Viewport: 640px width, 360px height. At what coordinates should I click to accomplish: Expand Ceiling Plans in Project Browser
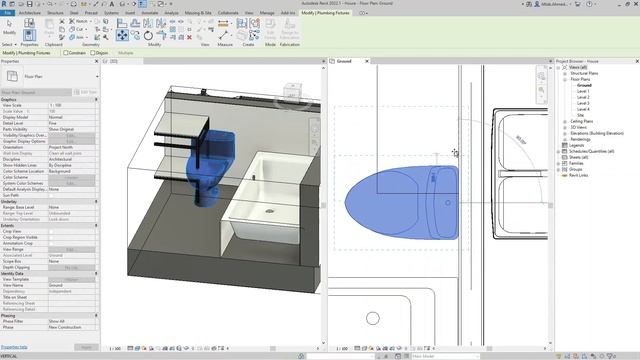pyautogui.click(x=565, y=121)
